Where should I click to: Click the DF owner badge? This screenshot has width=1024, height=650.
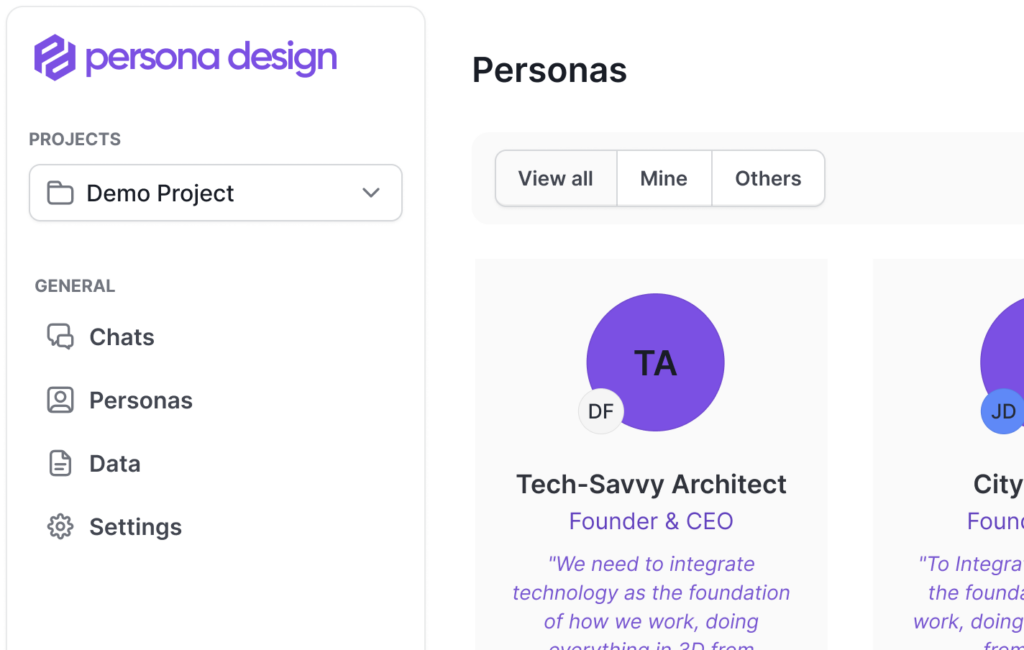pyautogui.click(x=601, y=411)
